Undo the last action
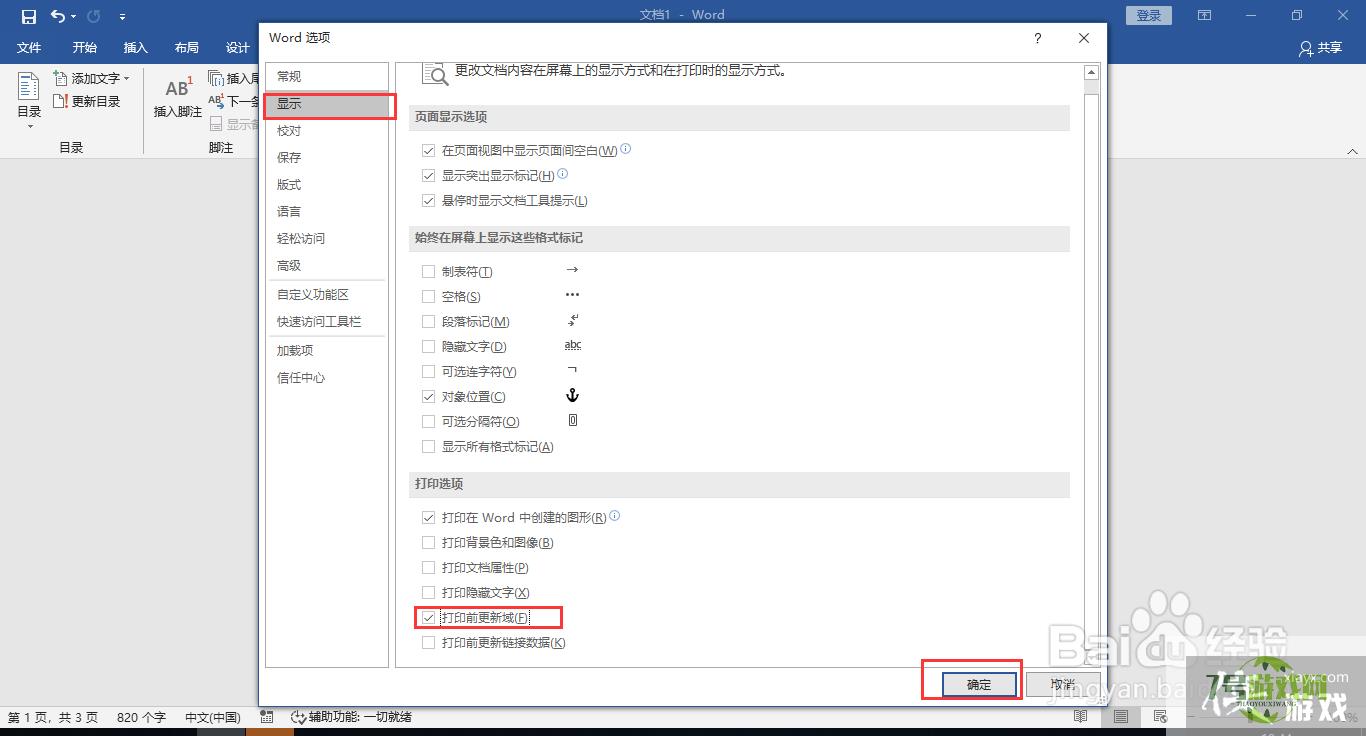Screen dimensions: 1366x736 pos(57,16)
